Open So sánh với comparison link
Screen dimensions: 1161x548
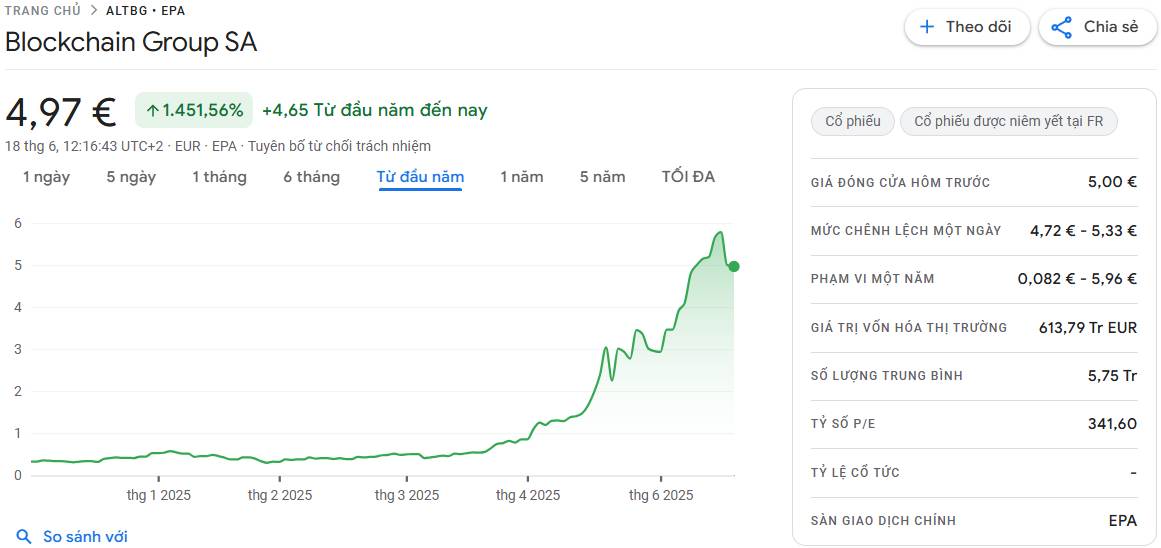coord(85,537)
